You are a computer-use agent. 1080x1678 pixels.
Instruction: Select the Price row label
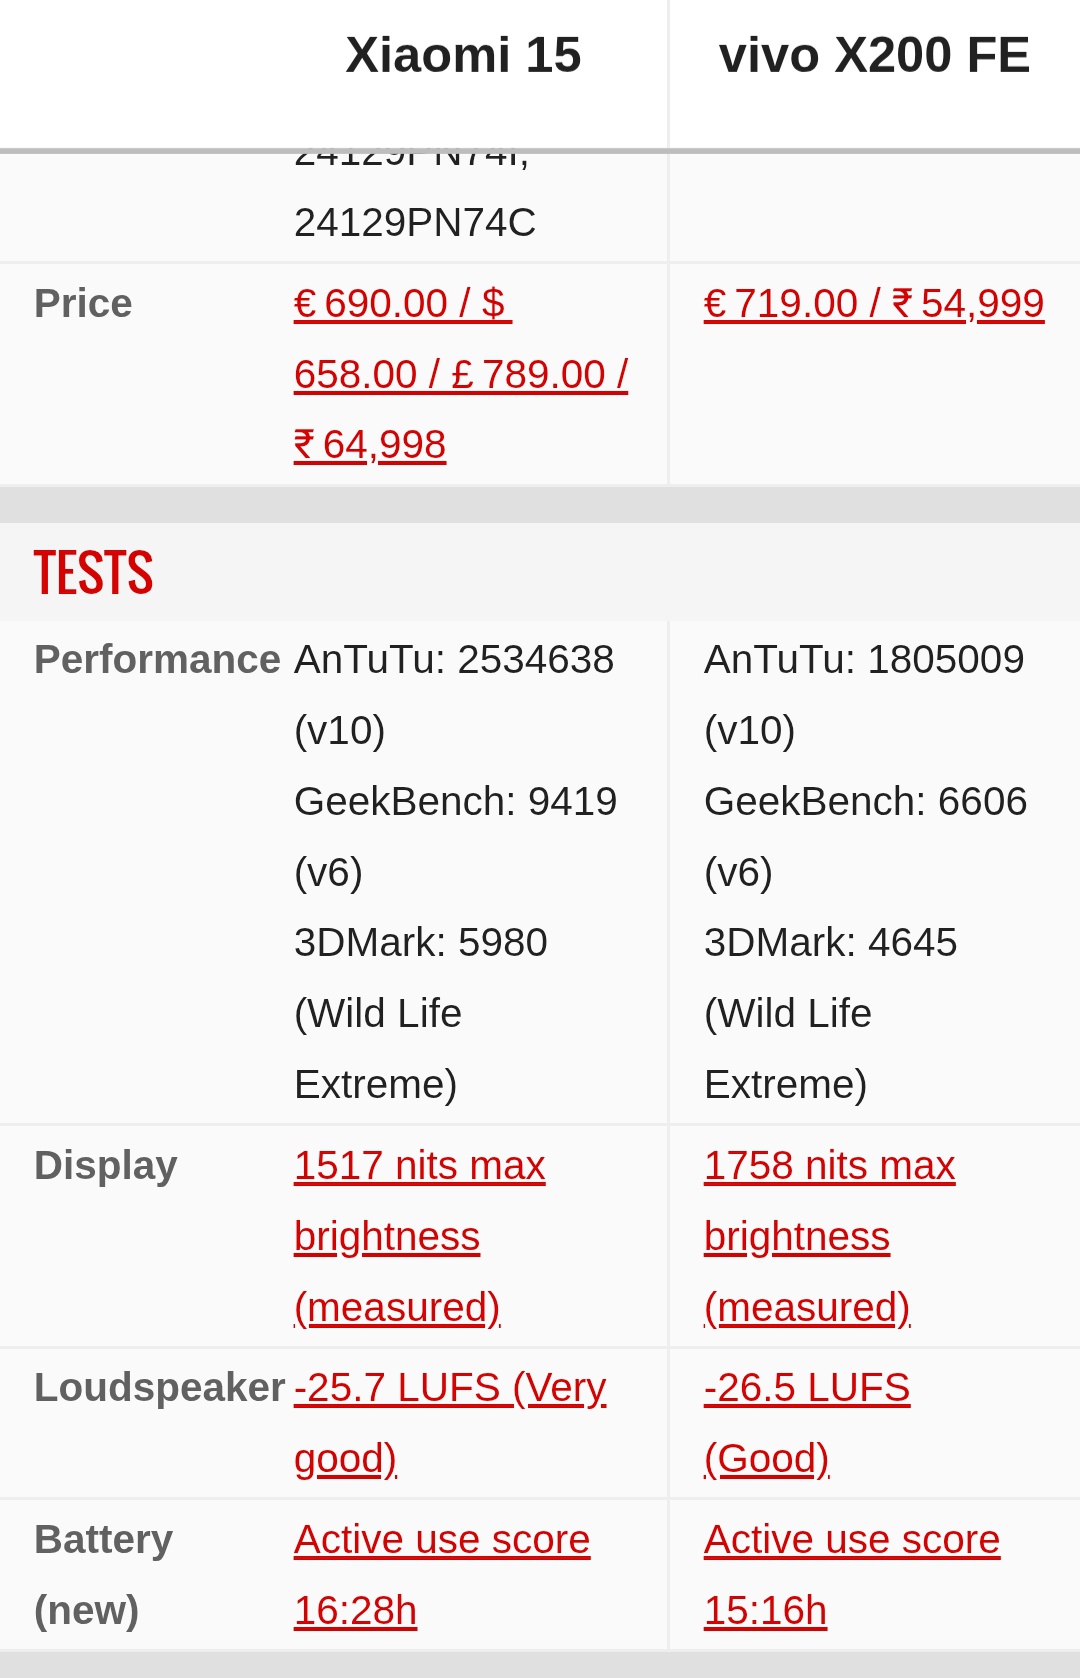coord(83,304)
